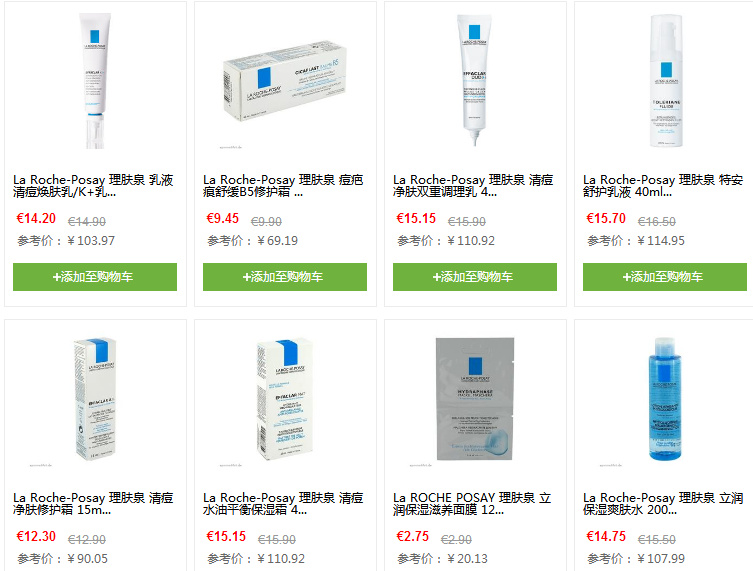This screenshot has width=753, height=571.
Task: Open the Hydraphase mask sachet image
Action: coord(475,399)
